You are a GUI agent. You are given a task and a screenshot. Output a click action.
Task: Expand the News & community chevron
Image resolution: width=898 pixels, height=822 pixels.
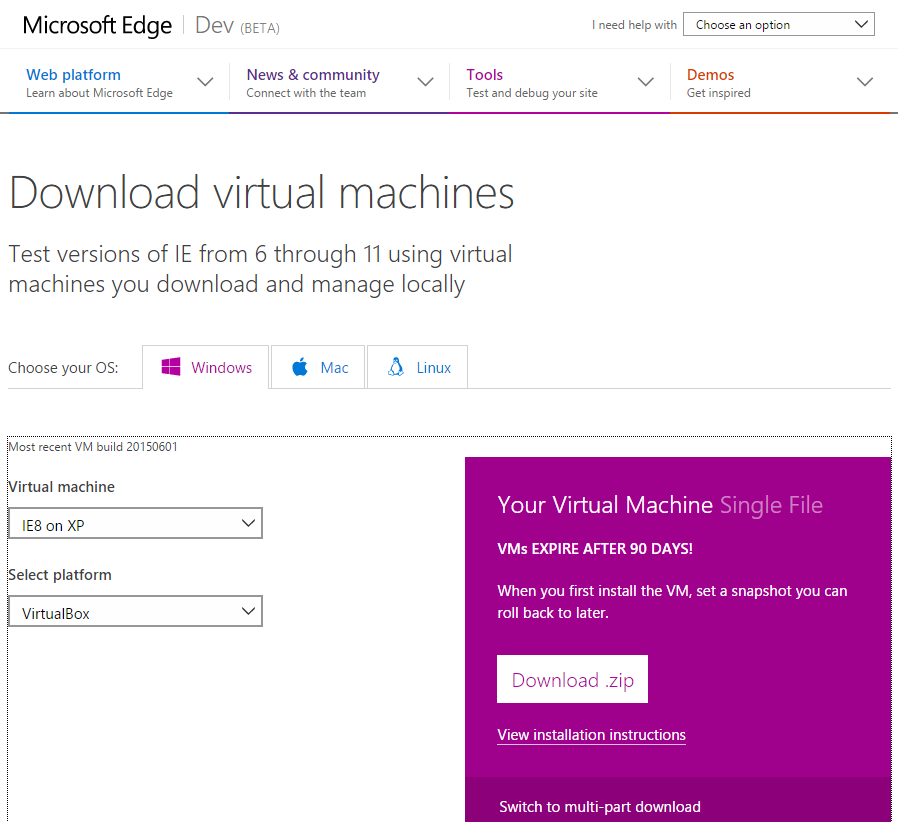[425, 82]
